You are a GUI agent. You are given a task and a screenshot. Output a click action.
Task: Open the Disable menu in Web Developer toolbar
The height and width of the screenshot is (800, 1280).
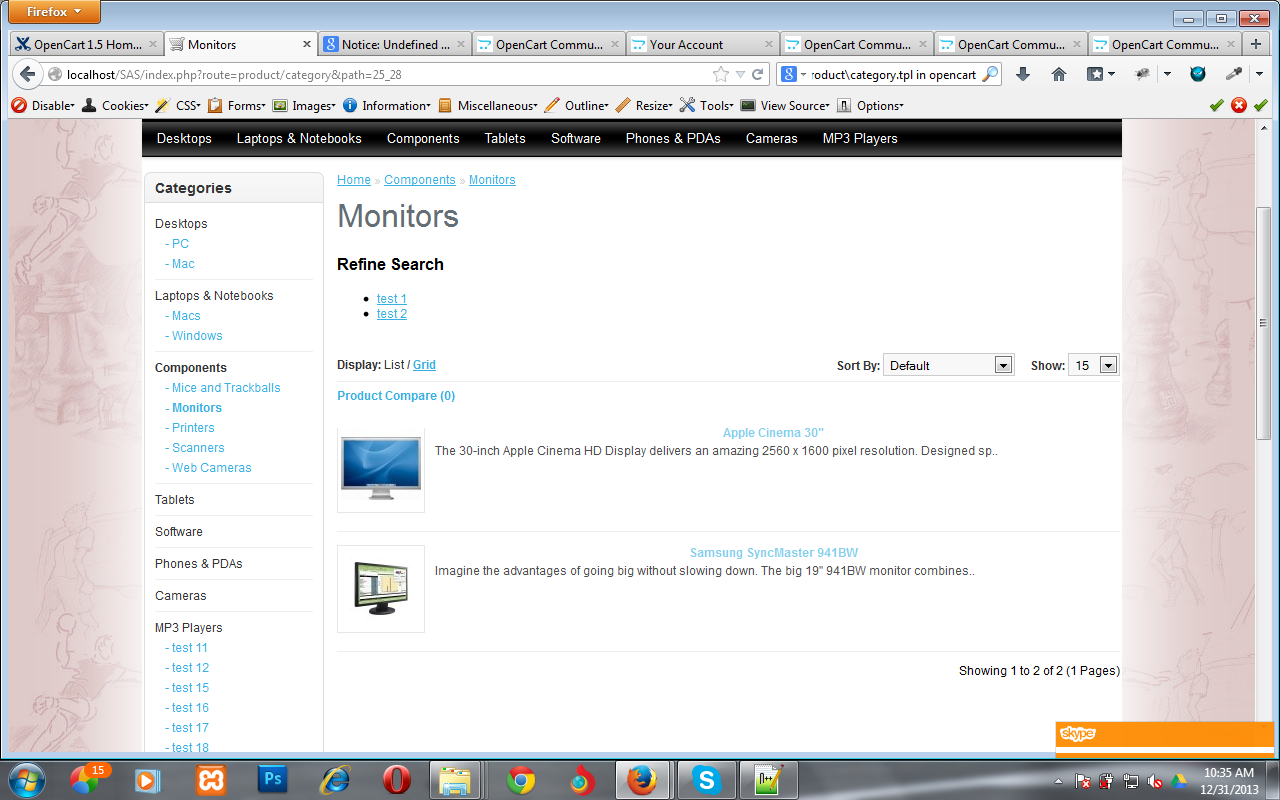[x=43, y=105]
